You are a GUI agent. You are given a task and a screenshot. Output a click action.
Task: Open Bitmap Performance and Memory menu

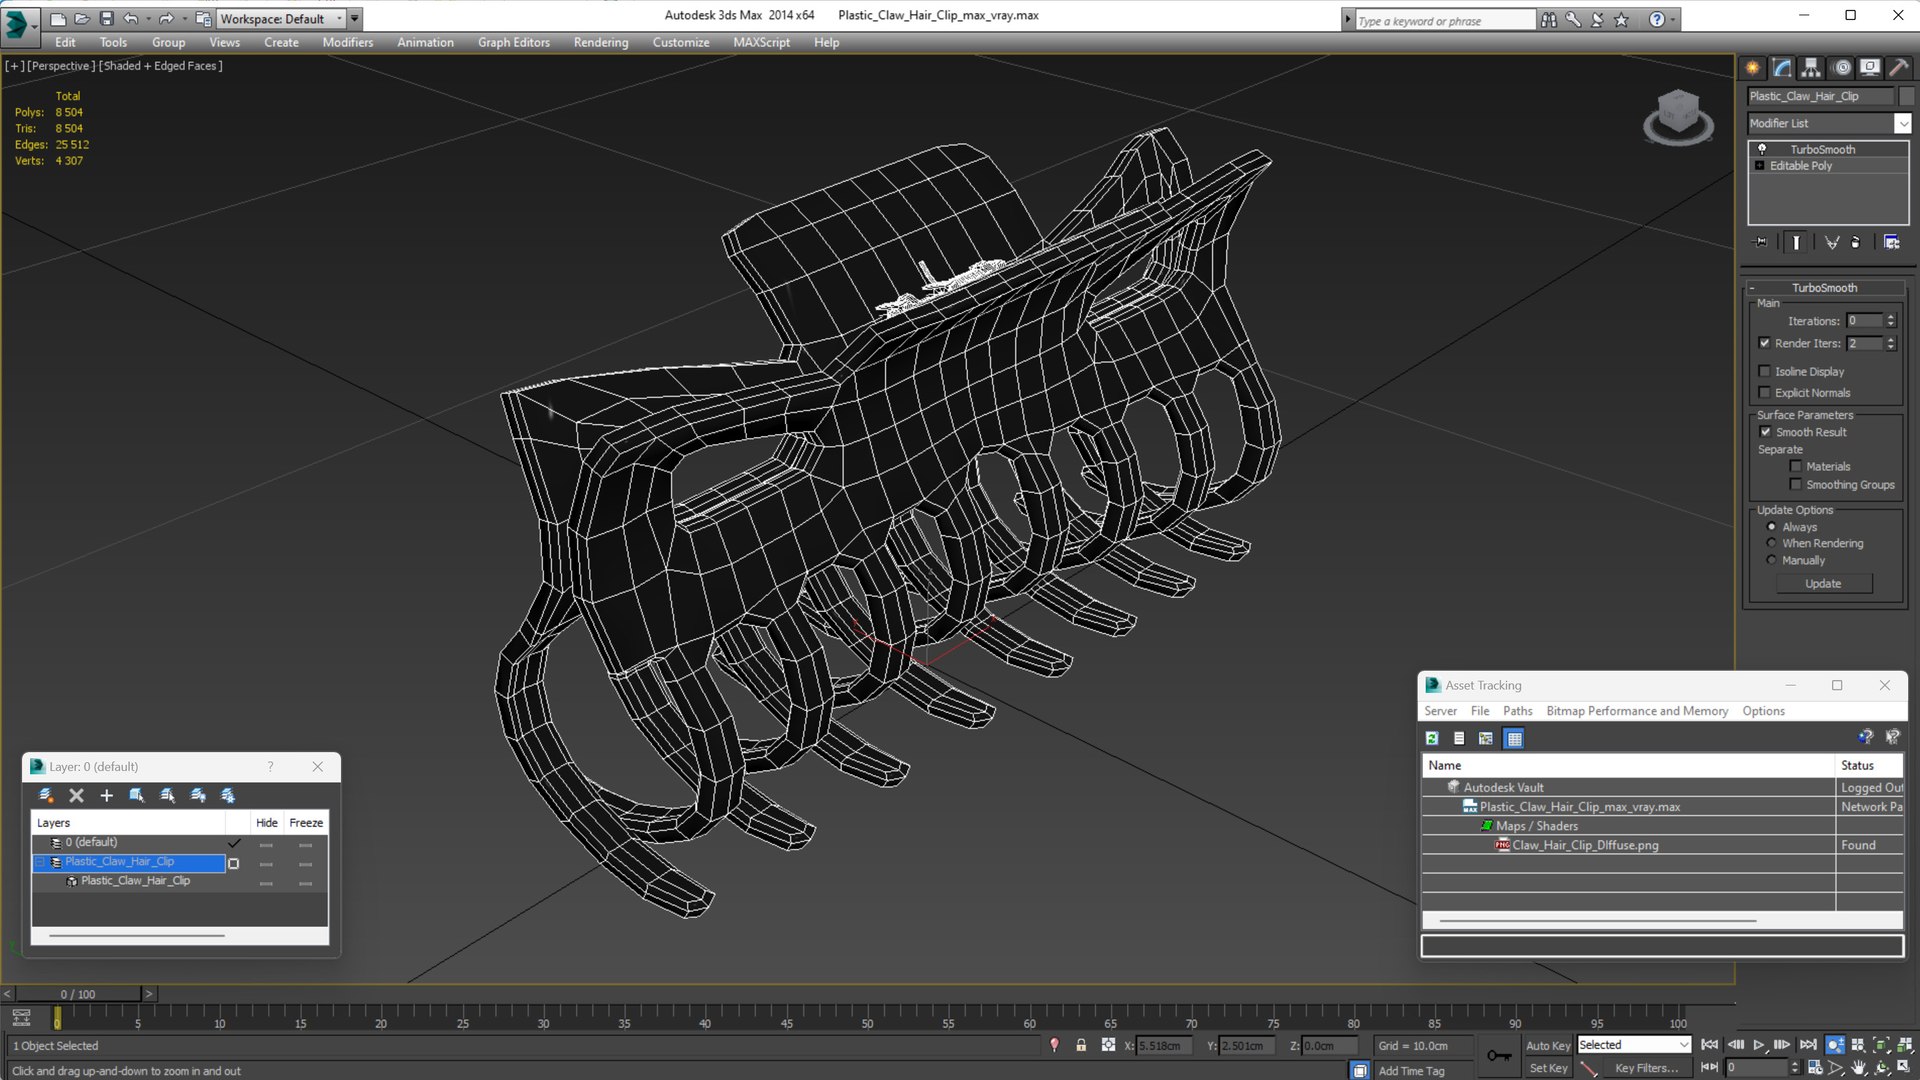(1636, 711)
